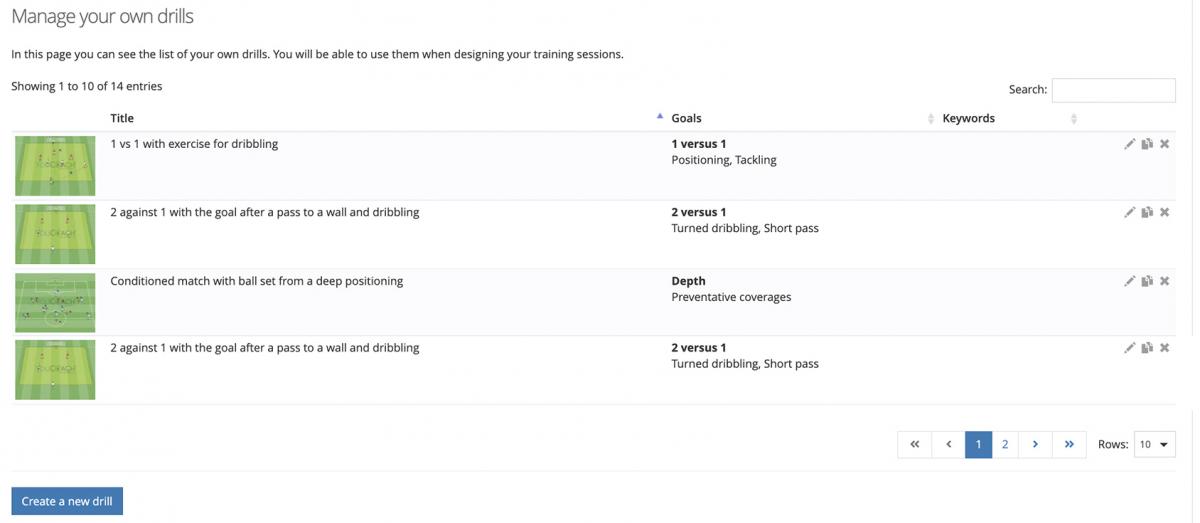Delete the last 2 against 1 drill
Image resolution: width=1200 pixels, height=523 pixels.
(x=1164, y=348)
